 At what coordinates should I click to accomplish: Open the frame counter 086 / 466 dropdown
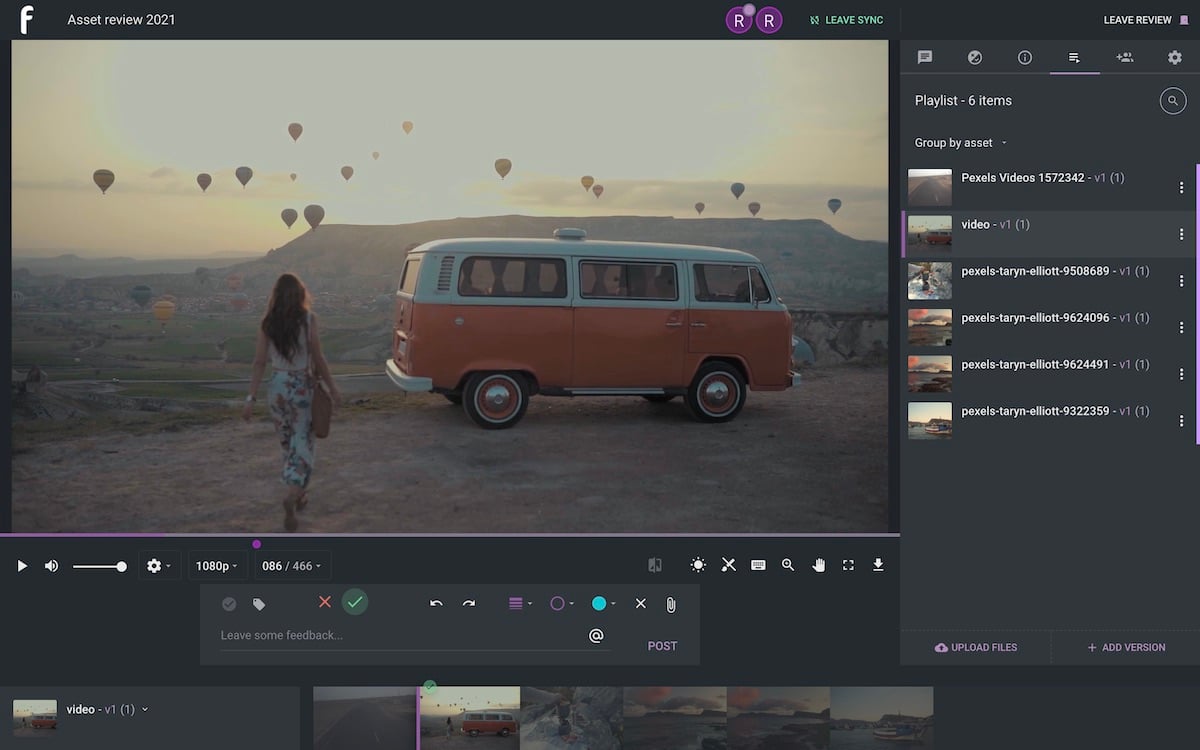pos(291,566)
